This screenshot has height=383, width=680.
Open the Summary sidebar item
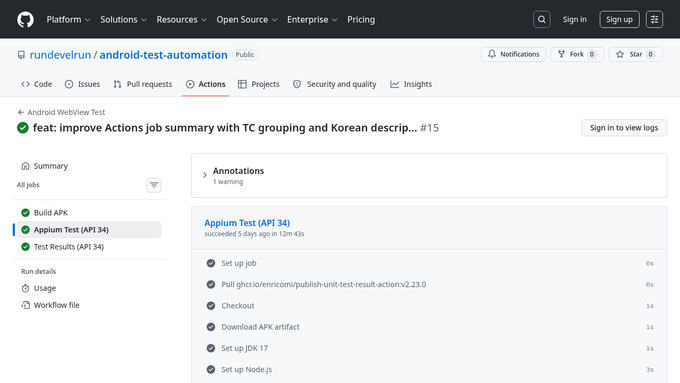pos(89,166)
